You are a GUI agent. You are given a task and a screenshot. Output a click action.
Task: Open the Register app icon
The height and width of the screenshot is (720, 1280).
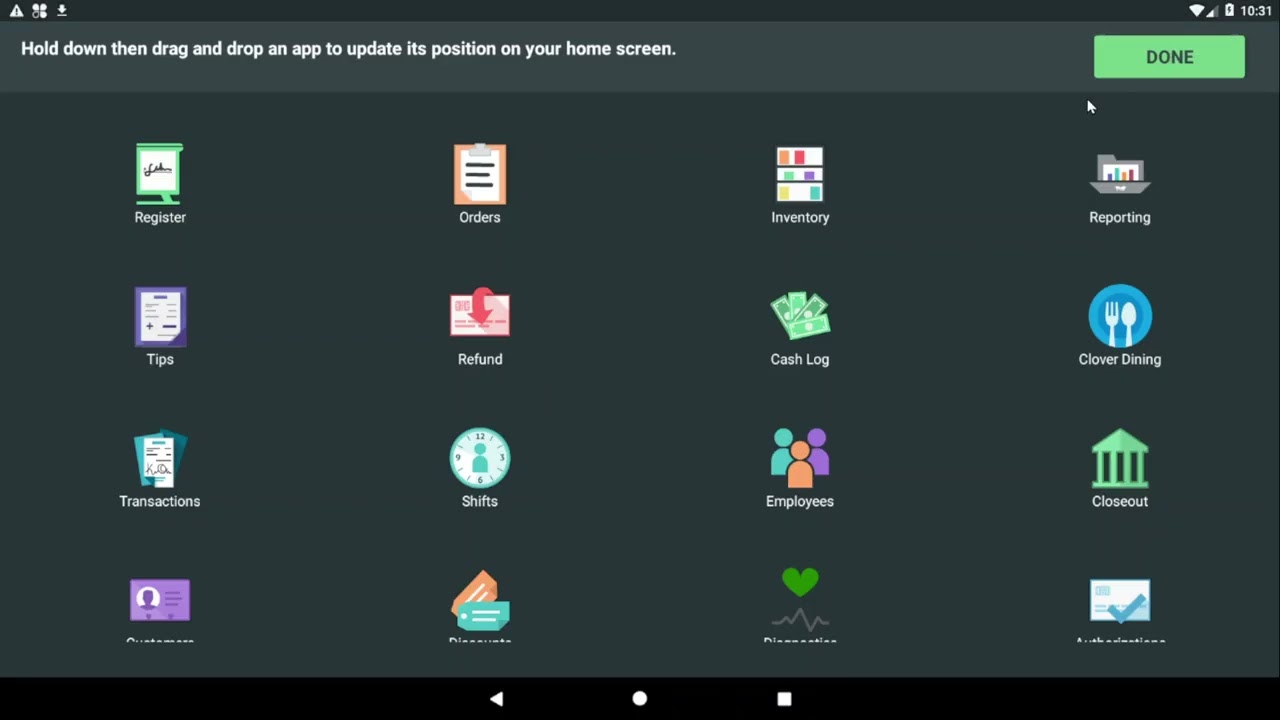160,174
